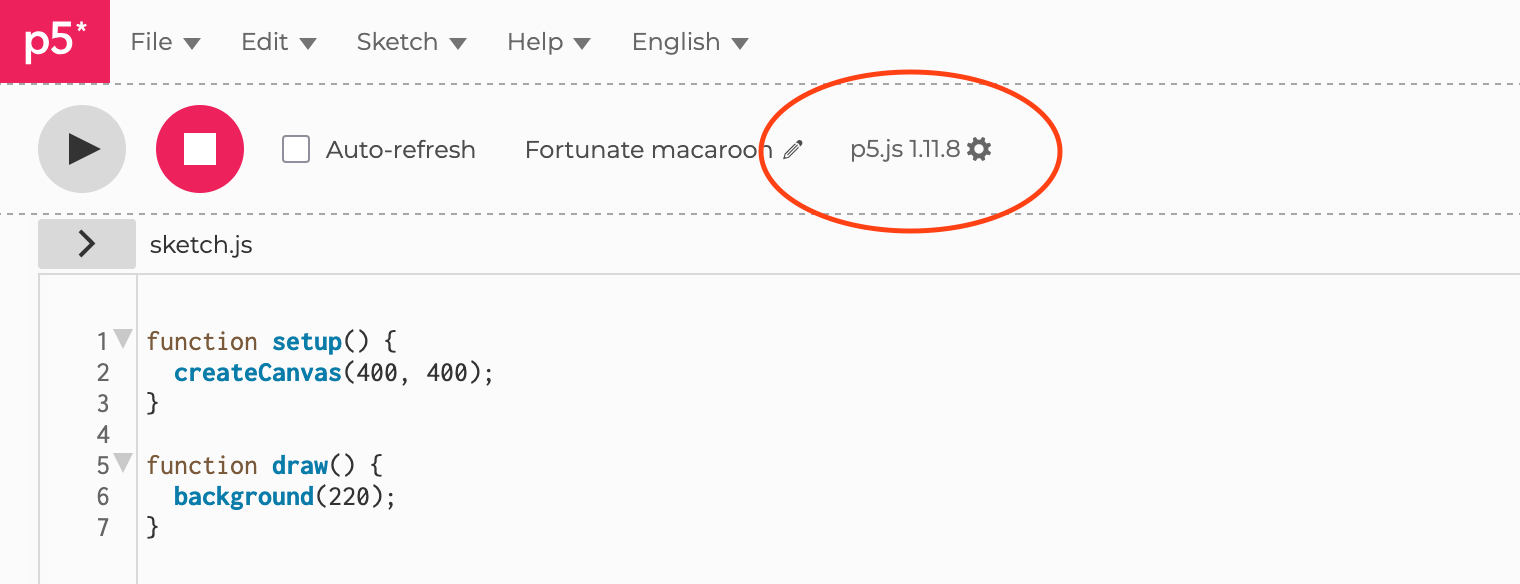Open the p5.js version settings gear

point(979,148)
